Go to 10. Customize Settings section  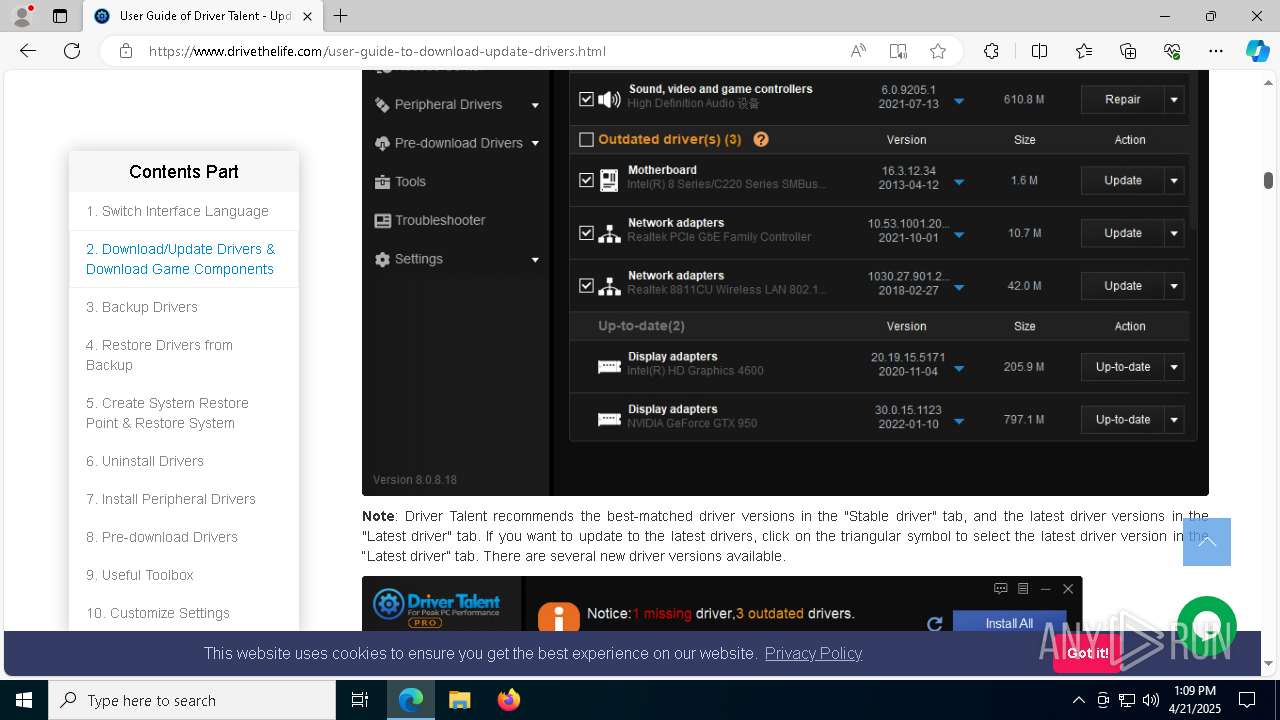pos(158,613)
